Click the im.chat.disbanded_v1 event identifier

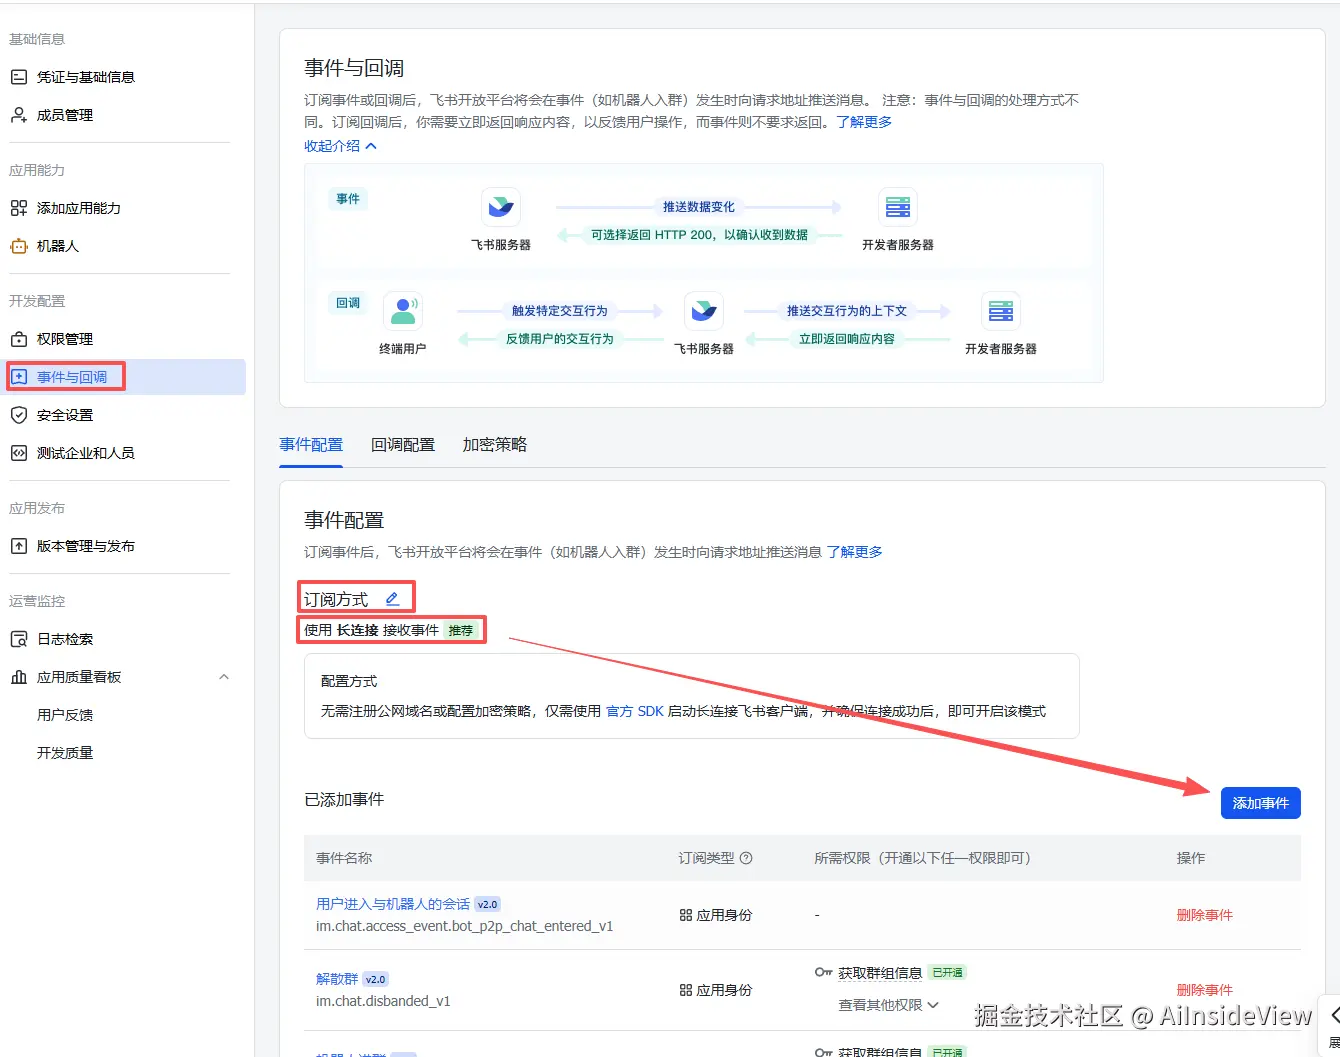click(x=383, y=1001)
